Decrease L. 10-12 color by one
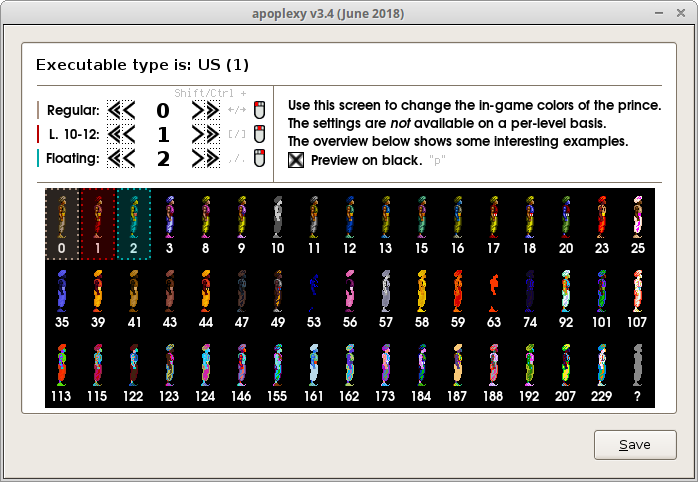 click(128, 134)
